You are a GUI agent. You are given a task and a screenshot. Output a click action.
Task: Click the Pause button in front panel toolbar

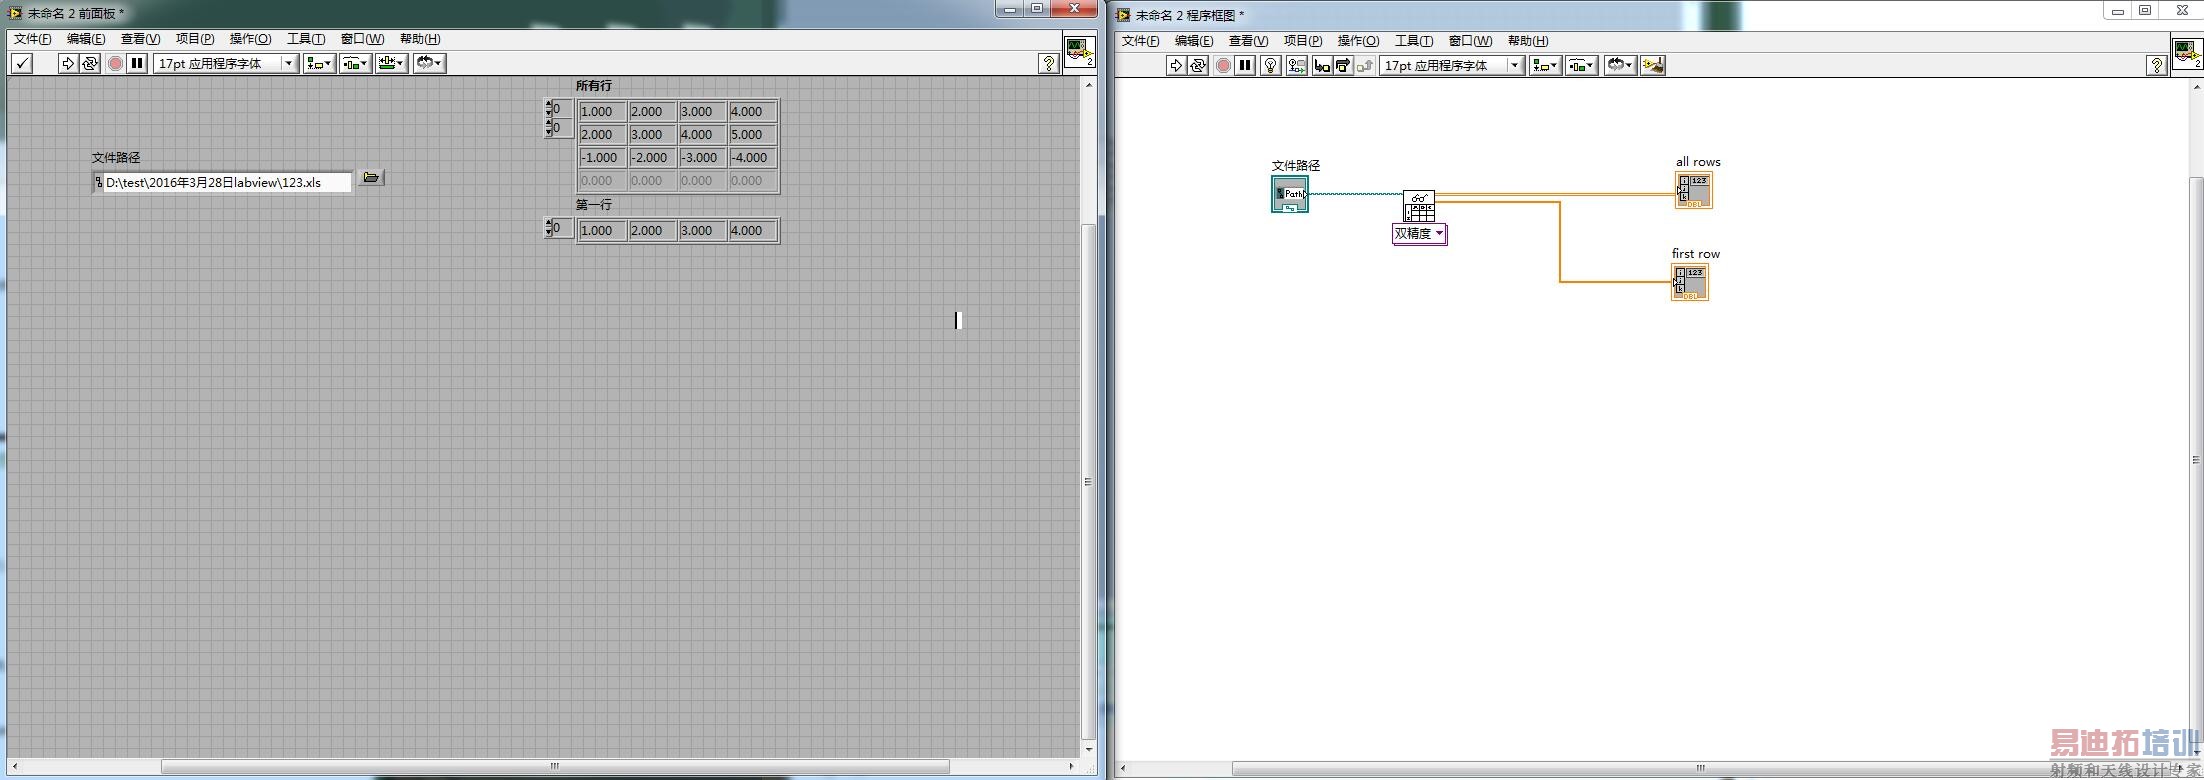click(x=137, y=63)
